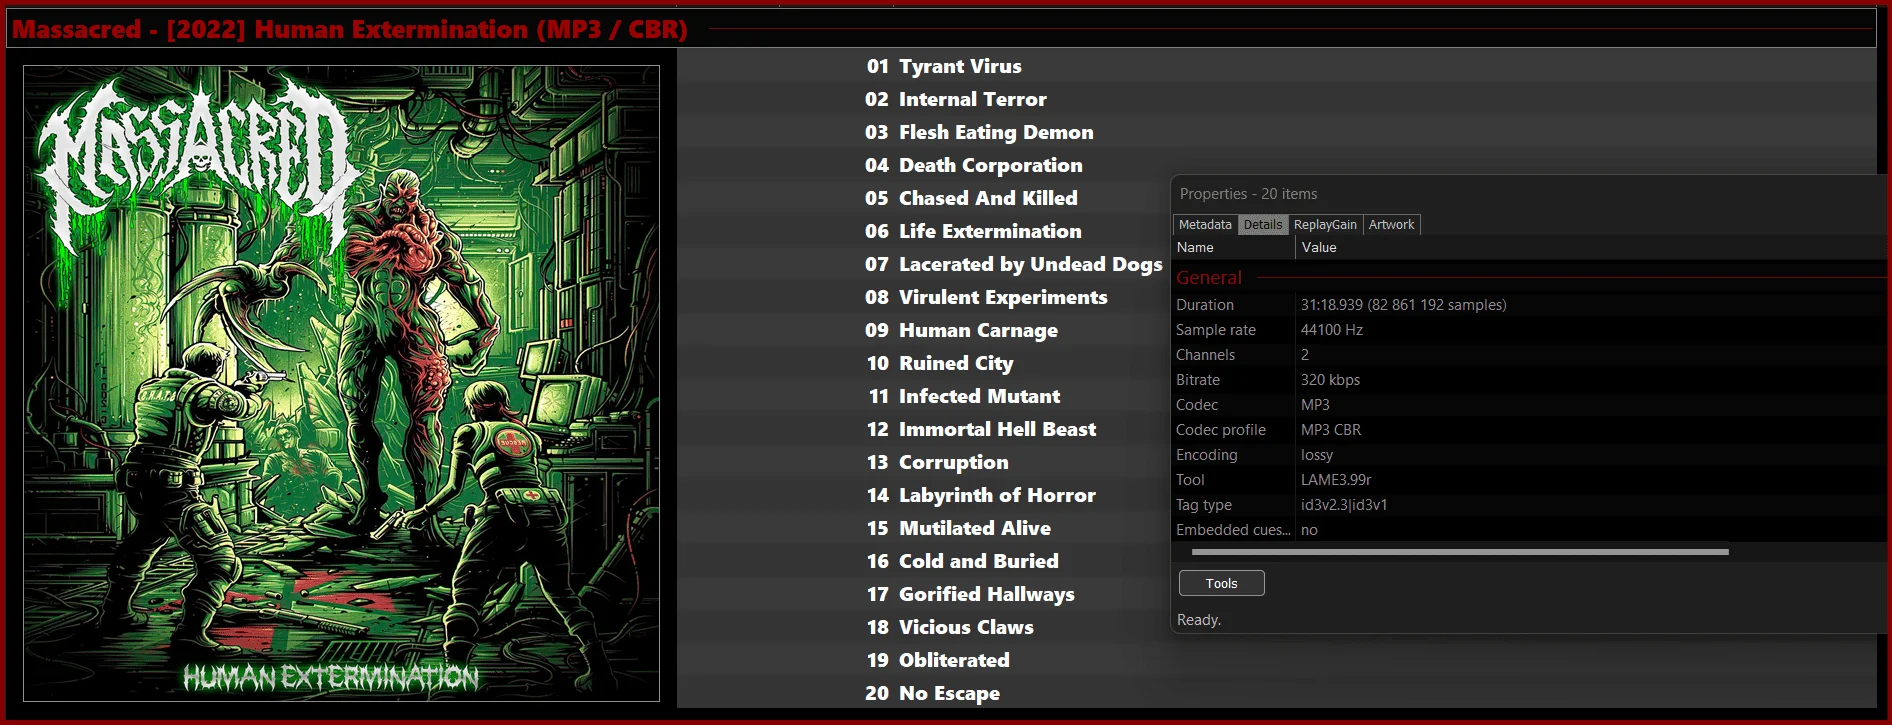This screenshot has width=1892, height=725.
Task: Select track 01 Tyrant Virus
Action: 943,66
